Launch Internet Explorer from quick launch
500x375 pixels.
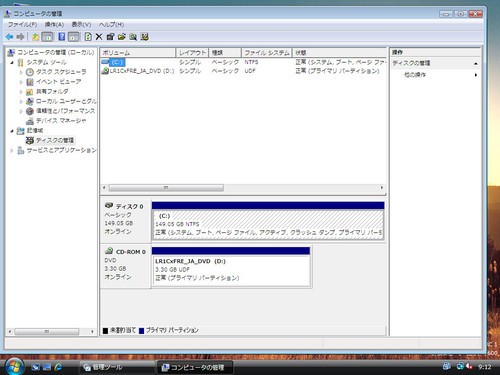point(58,367)
